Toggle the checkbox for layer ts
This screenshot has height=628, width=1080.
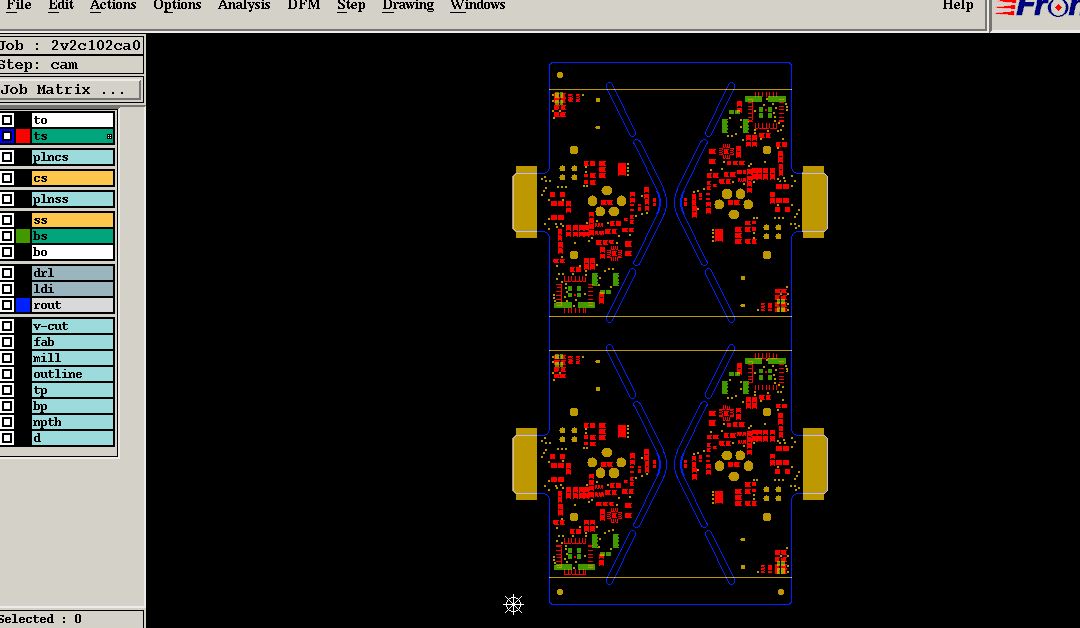(8, 136)
